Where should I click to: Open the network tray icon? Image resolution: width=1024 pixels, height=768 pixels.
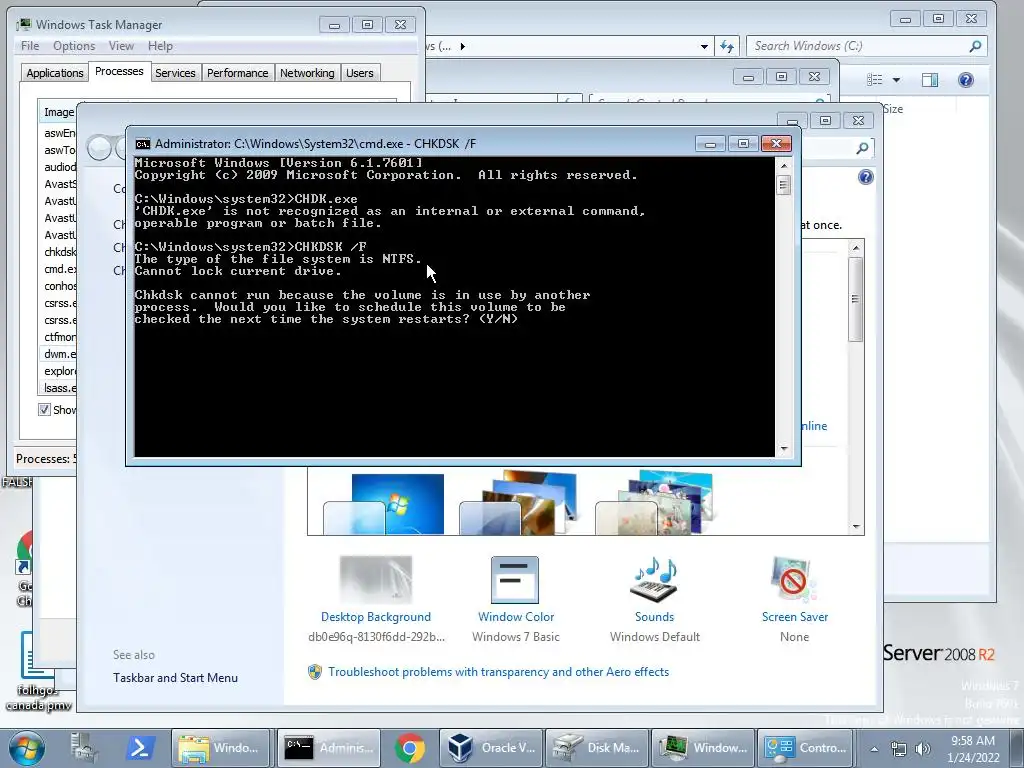[x=899, y=749]
